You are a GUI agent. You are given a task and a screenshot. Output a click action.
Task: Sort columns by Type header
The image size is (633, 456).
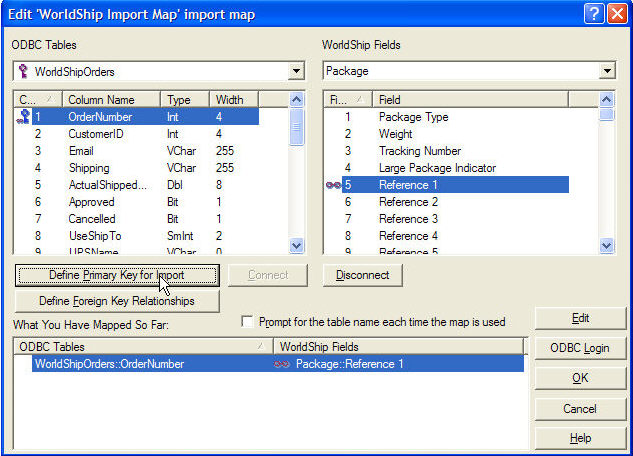click(x=185, y=100)
